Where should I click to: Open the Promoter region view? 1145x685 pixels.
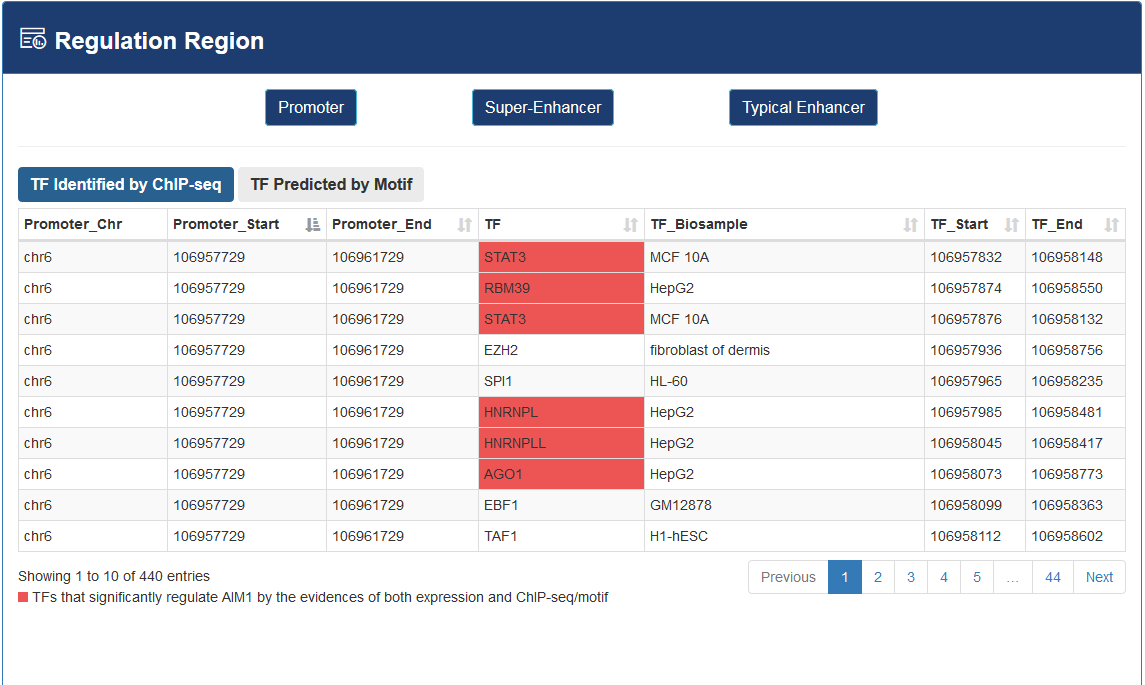[x=311, y=107]
